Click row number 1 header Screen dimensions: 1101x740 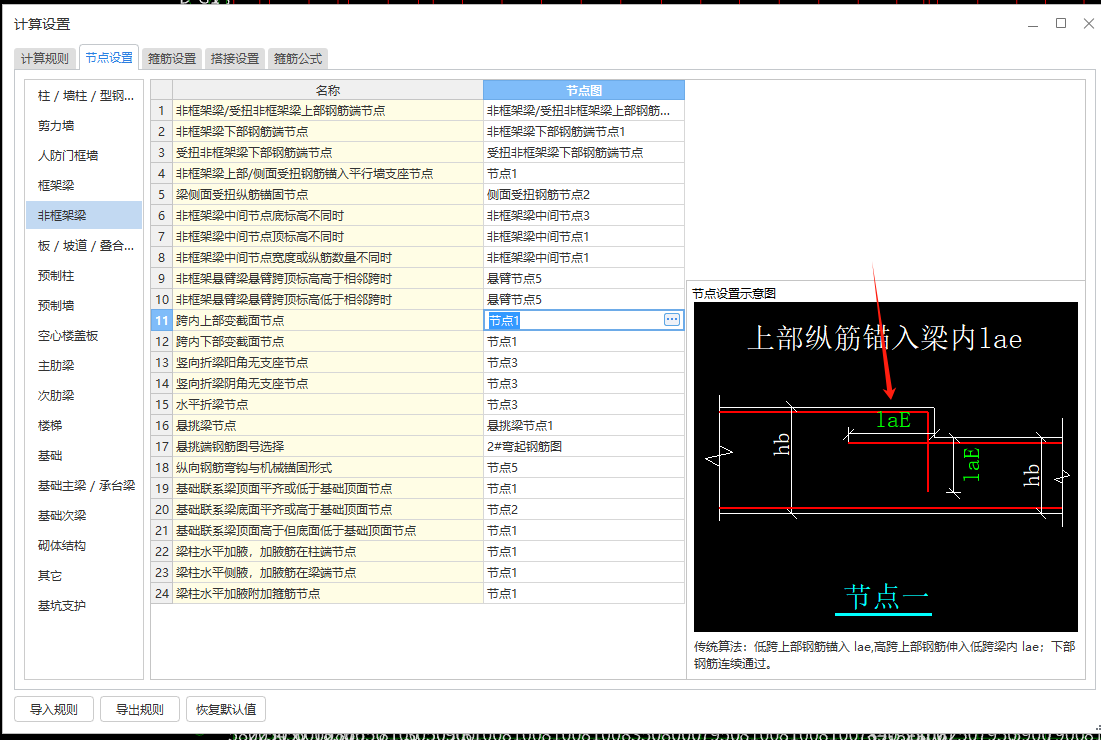click(161, 110)
